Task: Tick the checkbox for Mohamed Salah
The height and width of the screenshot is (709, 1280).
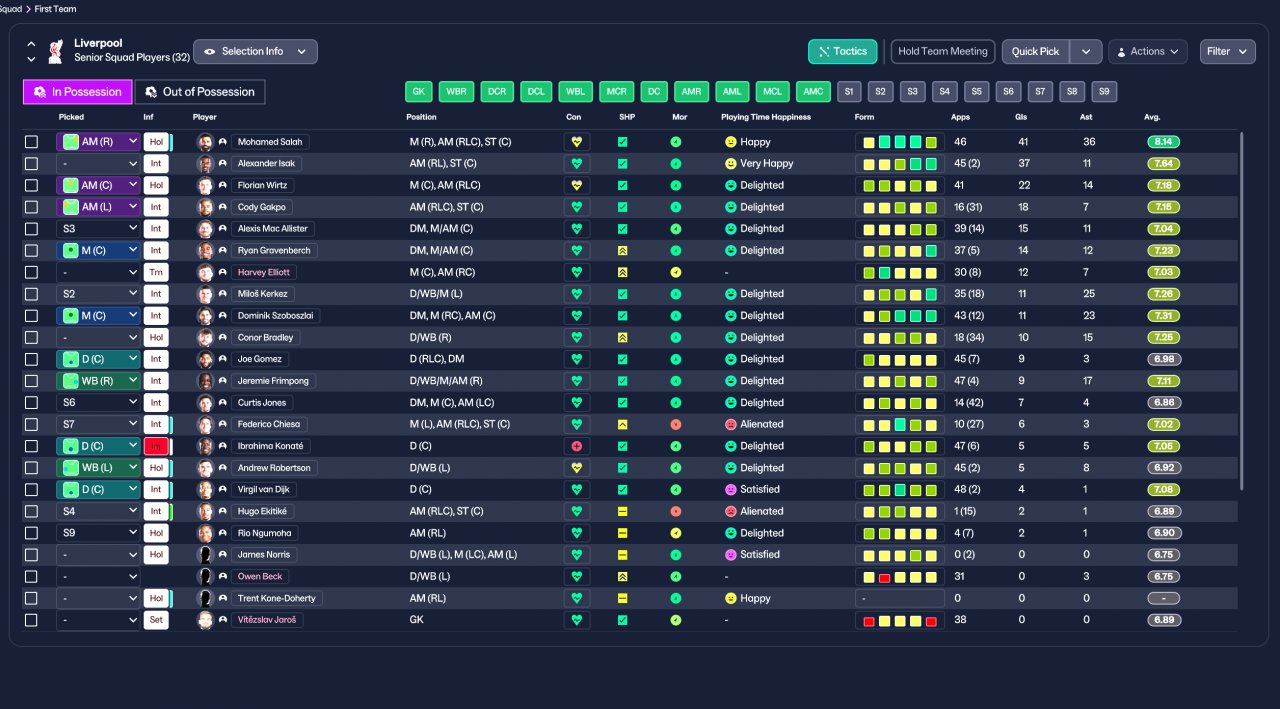Action: (x=31, y=142)
